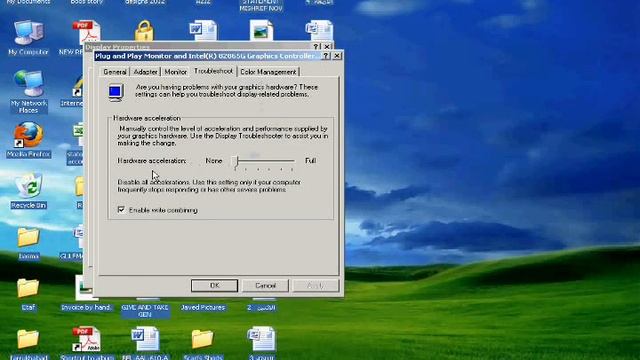The width and height of the screenshot is (640, 360).
Task: Click the help question mark in the graphics dialog title bar
Action: [x=326, y=56]
